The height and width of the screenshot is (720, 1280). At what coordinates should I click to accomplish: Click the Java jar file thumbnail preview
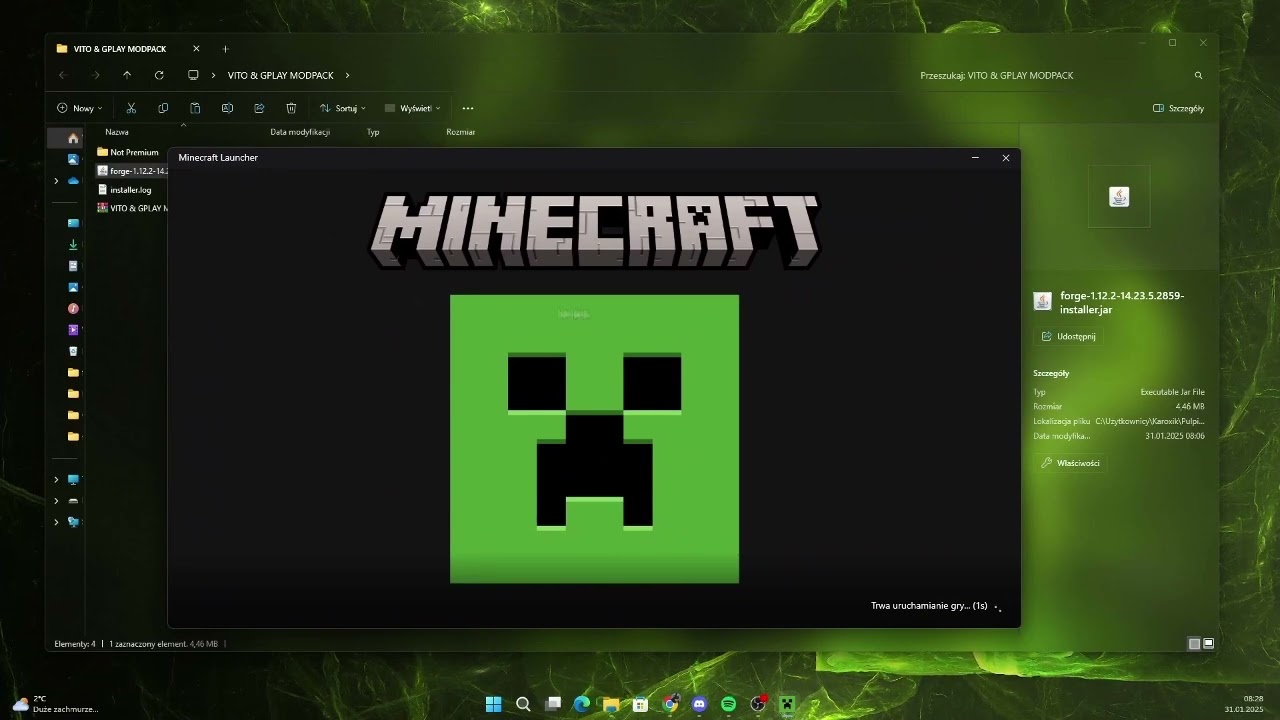(x=1119, y=197)
